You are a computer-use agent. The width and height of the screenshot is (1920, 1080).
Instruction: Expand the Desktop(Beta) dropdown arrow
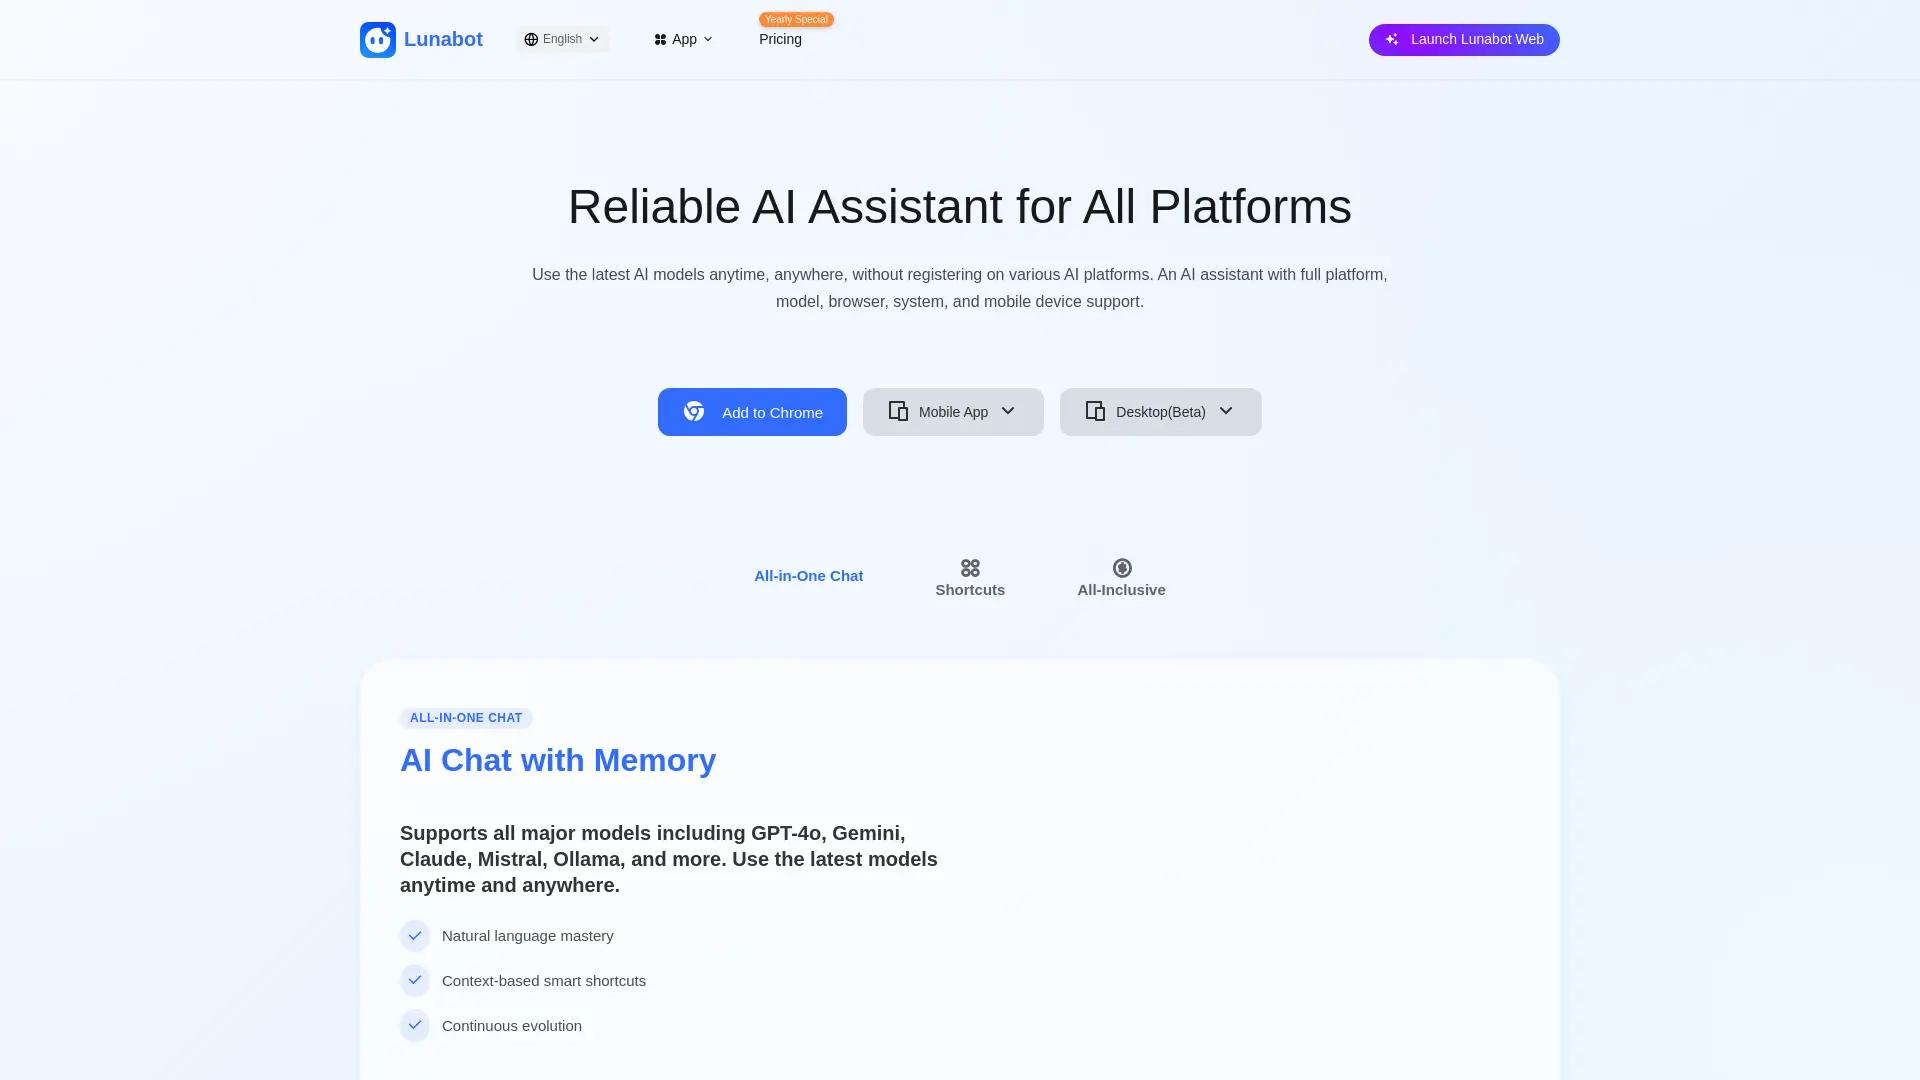coord(1226,411)
